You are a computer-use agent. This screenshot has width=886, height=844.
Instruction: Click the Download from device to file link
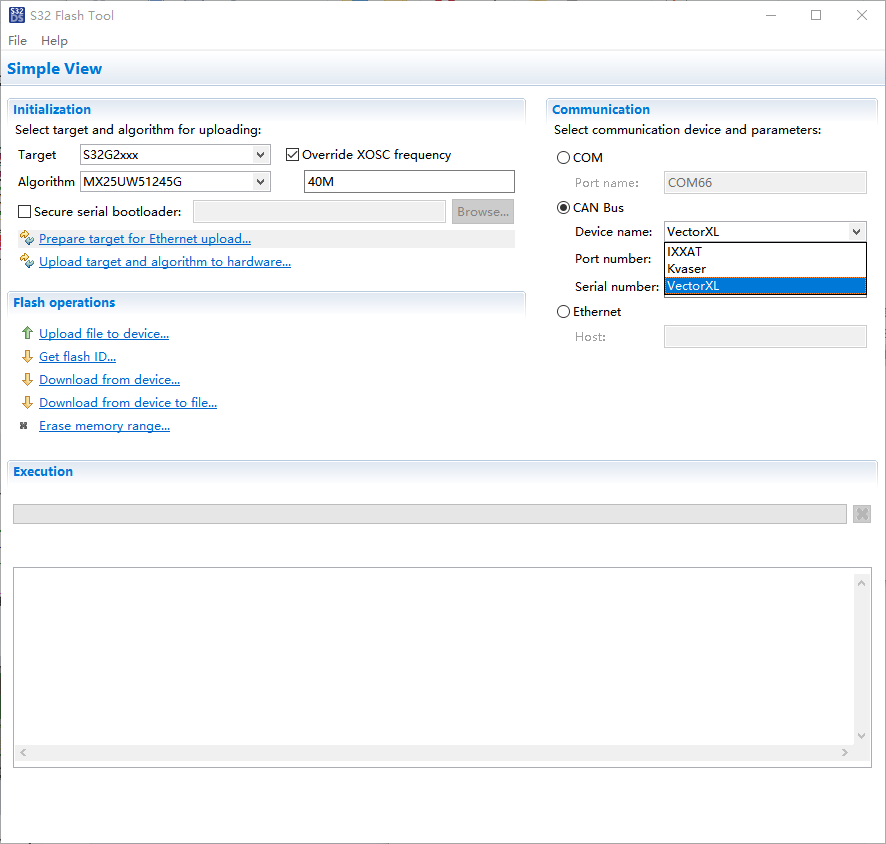tap(128, 402)
